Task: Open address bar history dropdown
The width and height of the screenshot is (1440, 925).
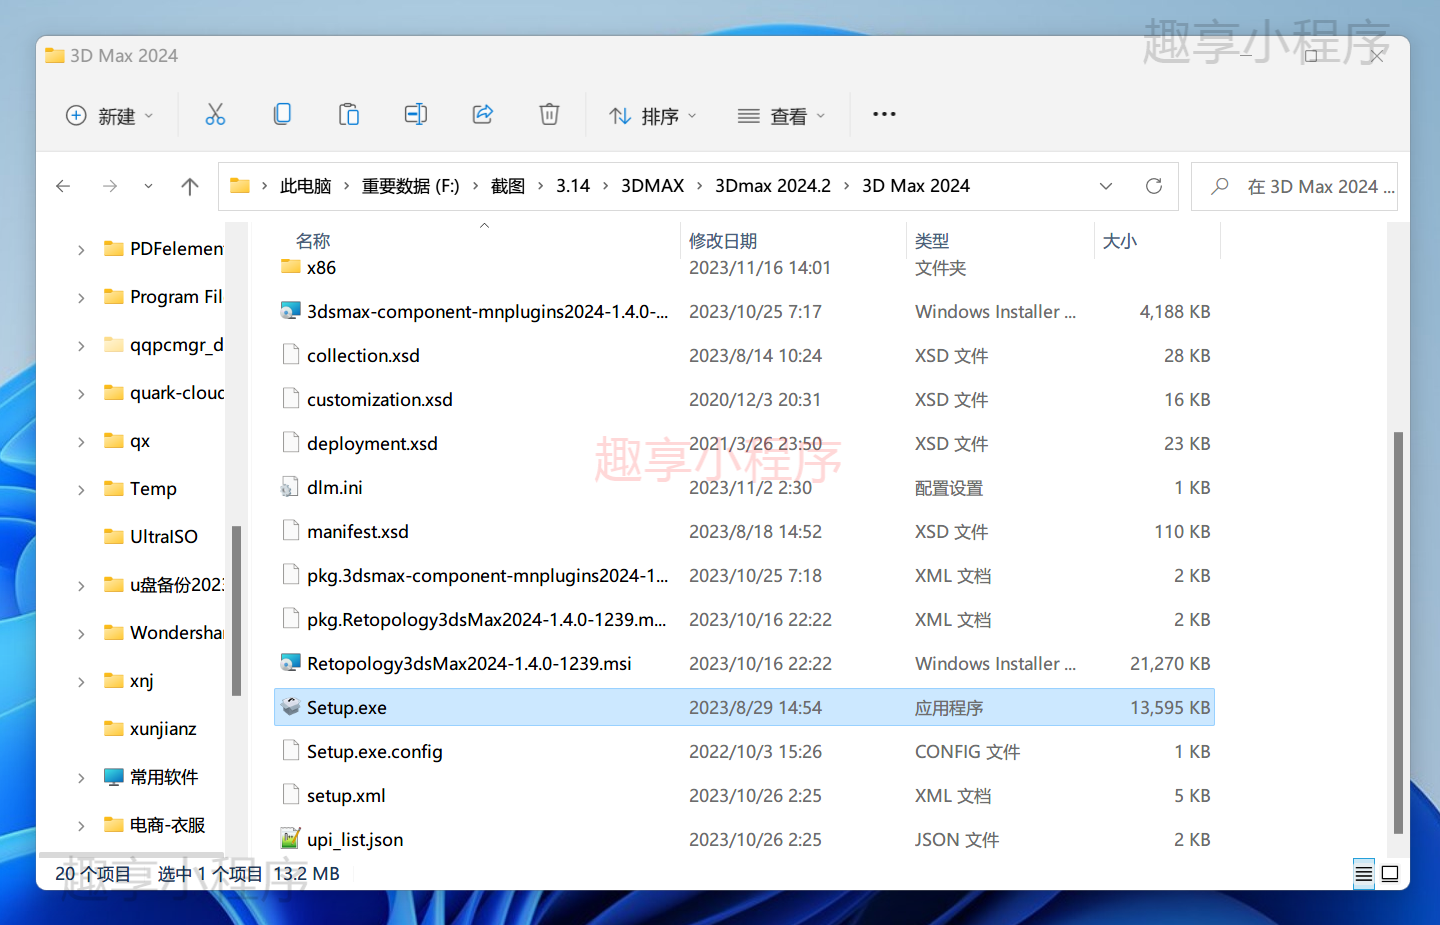Action: pos(1106,186)
